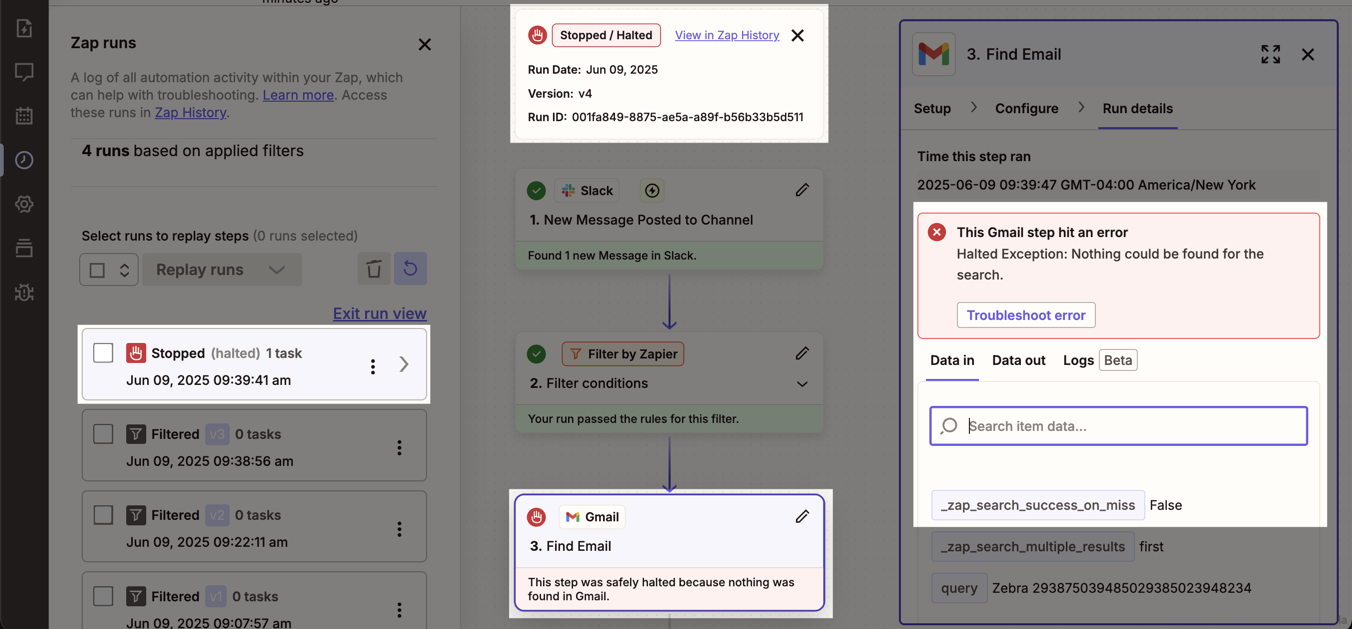
Task: Expand the Filter conditions step details
Action: [802, 384]
